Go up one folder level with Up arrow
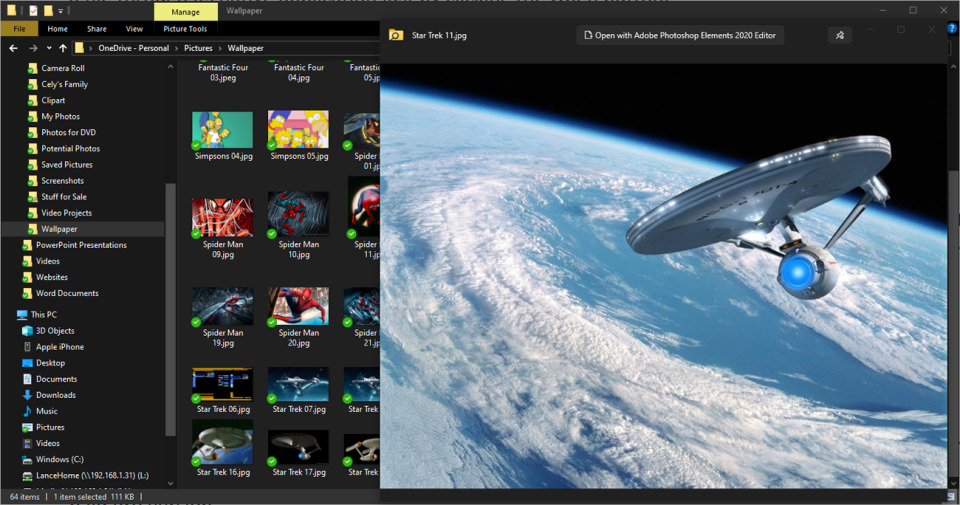The image size is (960, 505). click(63, 48)
